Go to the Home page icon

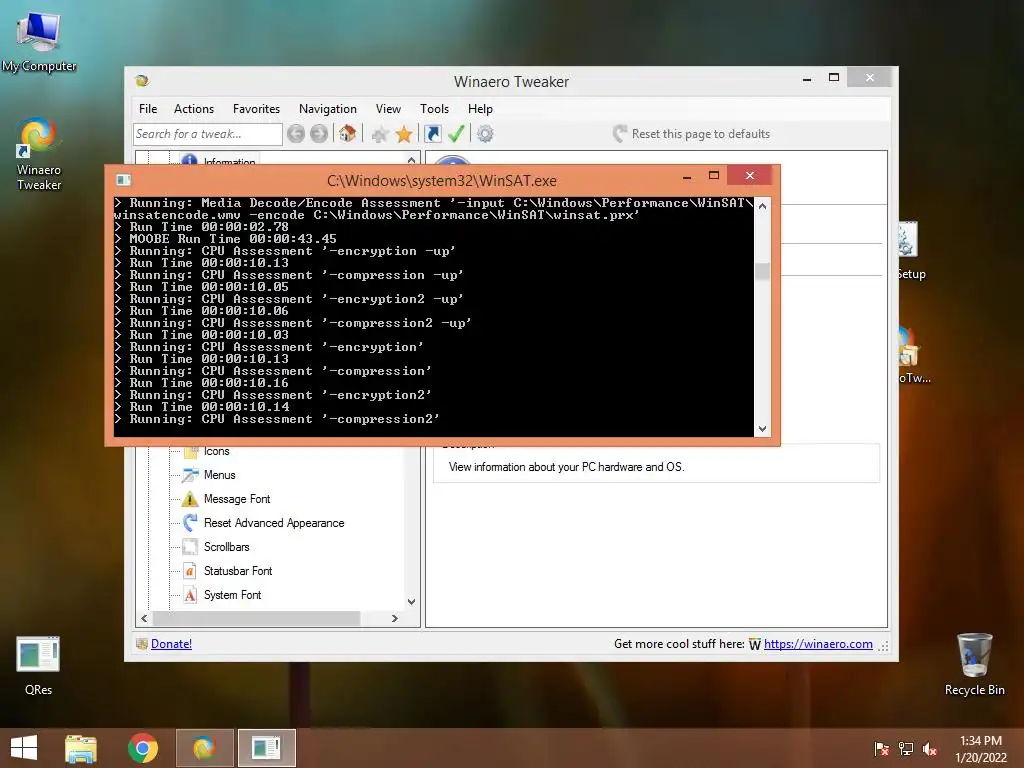click(x=347, y=134)
